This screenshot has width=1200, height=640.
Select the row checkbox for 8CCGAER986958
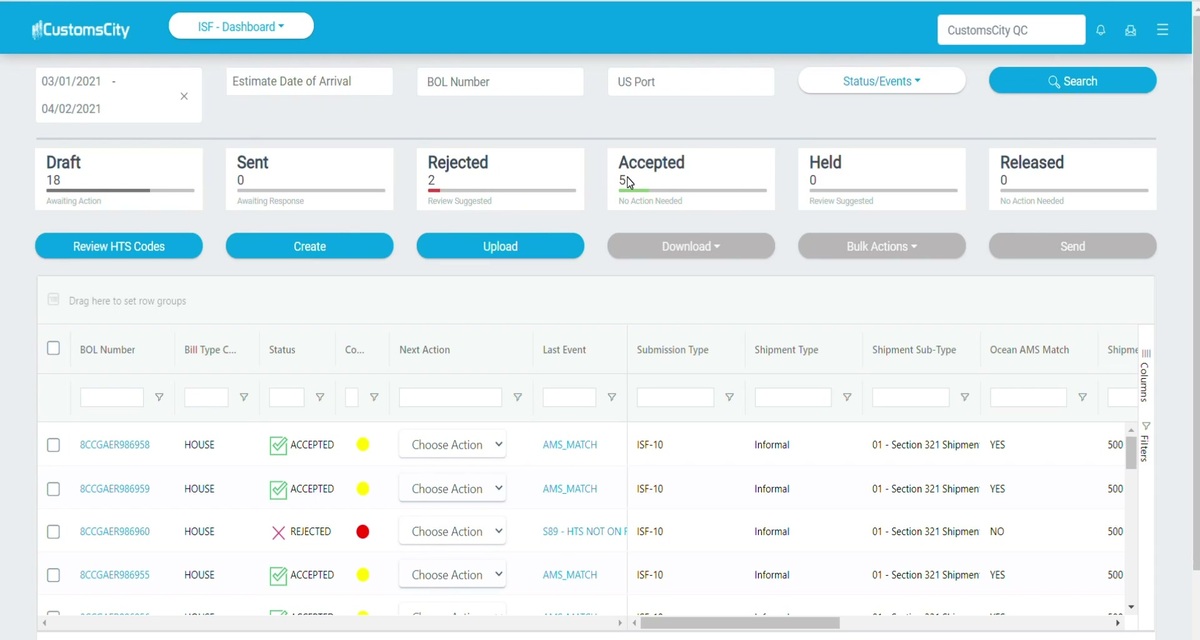(x=54, y=445)
